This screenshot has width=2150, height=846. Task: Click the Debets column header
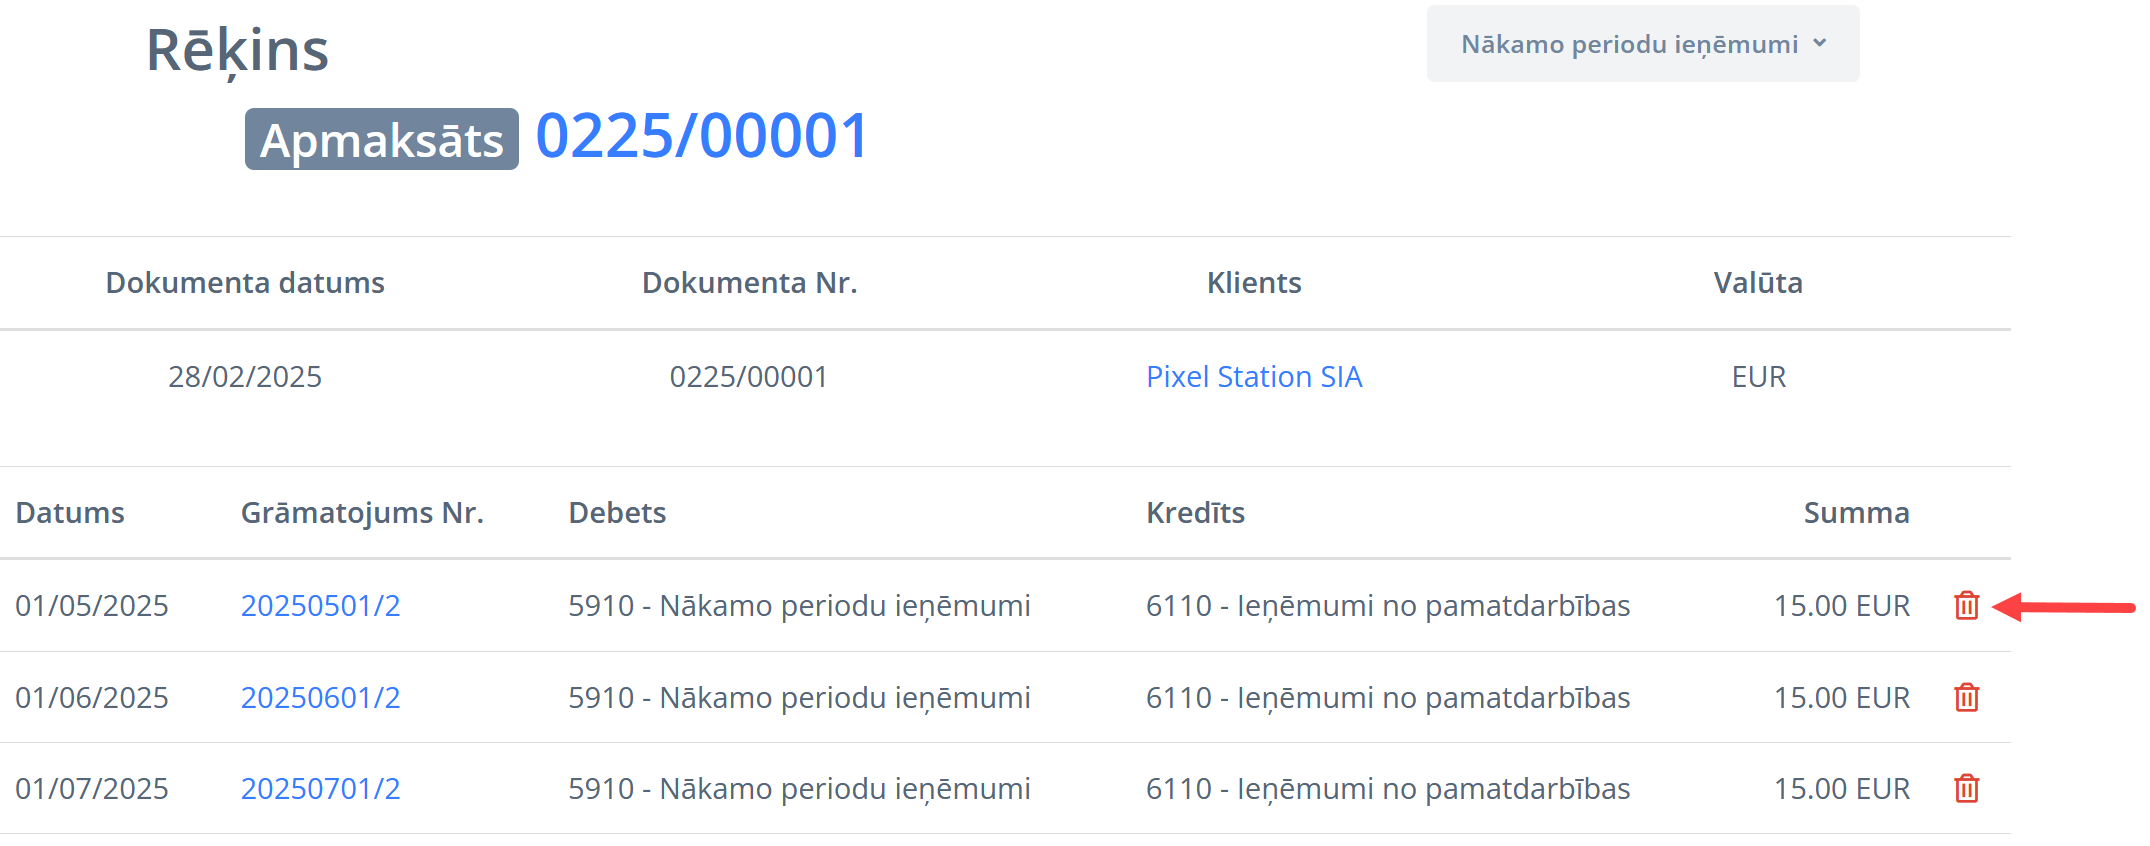point(617,513)
